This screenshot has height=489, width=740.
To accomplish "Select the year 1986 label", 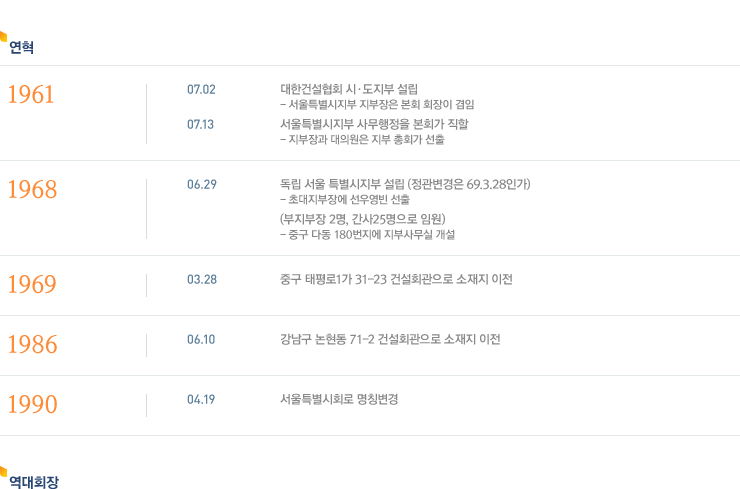I will (x=32, y=344).
